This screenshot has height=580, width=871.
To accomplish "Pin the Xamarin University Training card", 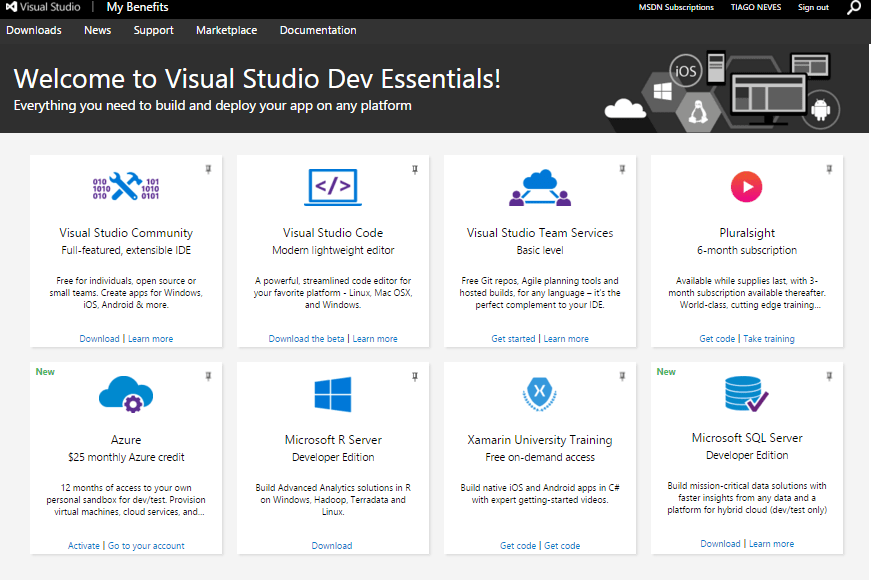I will click(x=622, y=376).
